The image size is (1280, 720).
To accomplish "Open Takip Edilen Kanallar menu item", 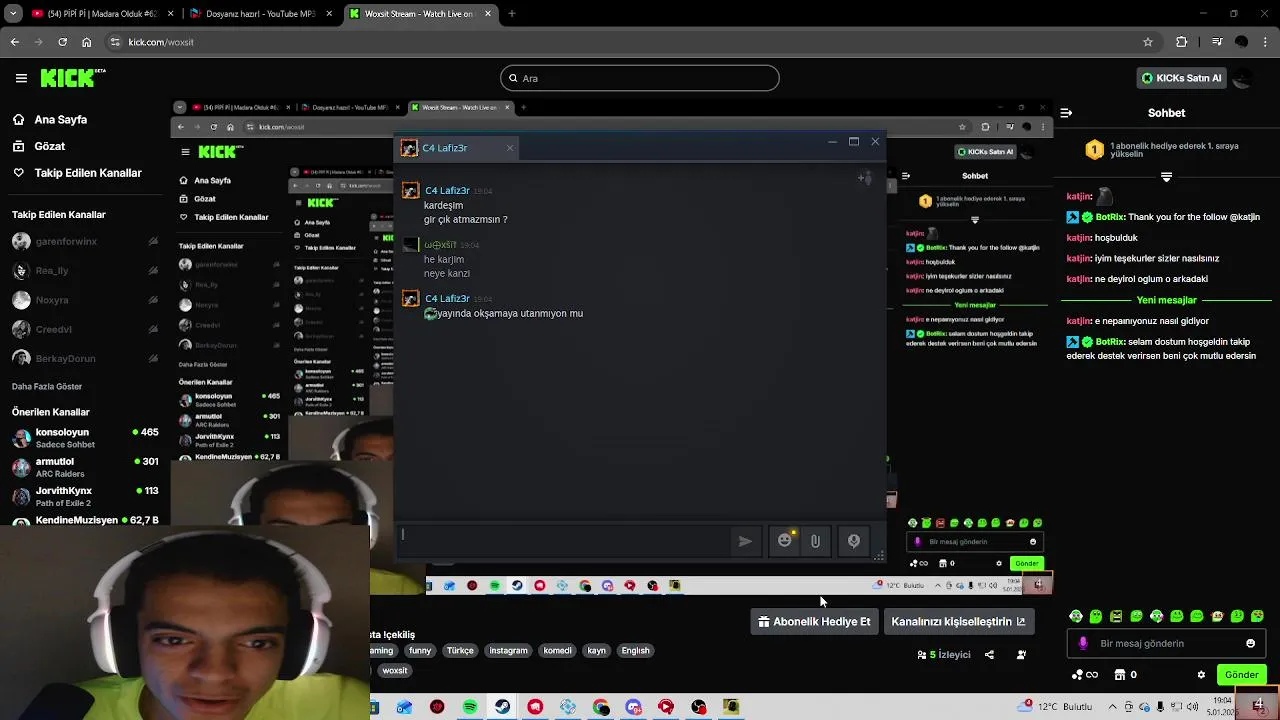I will (88, 173).
